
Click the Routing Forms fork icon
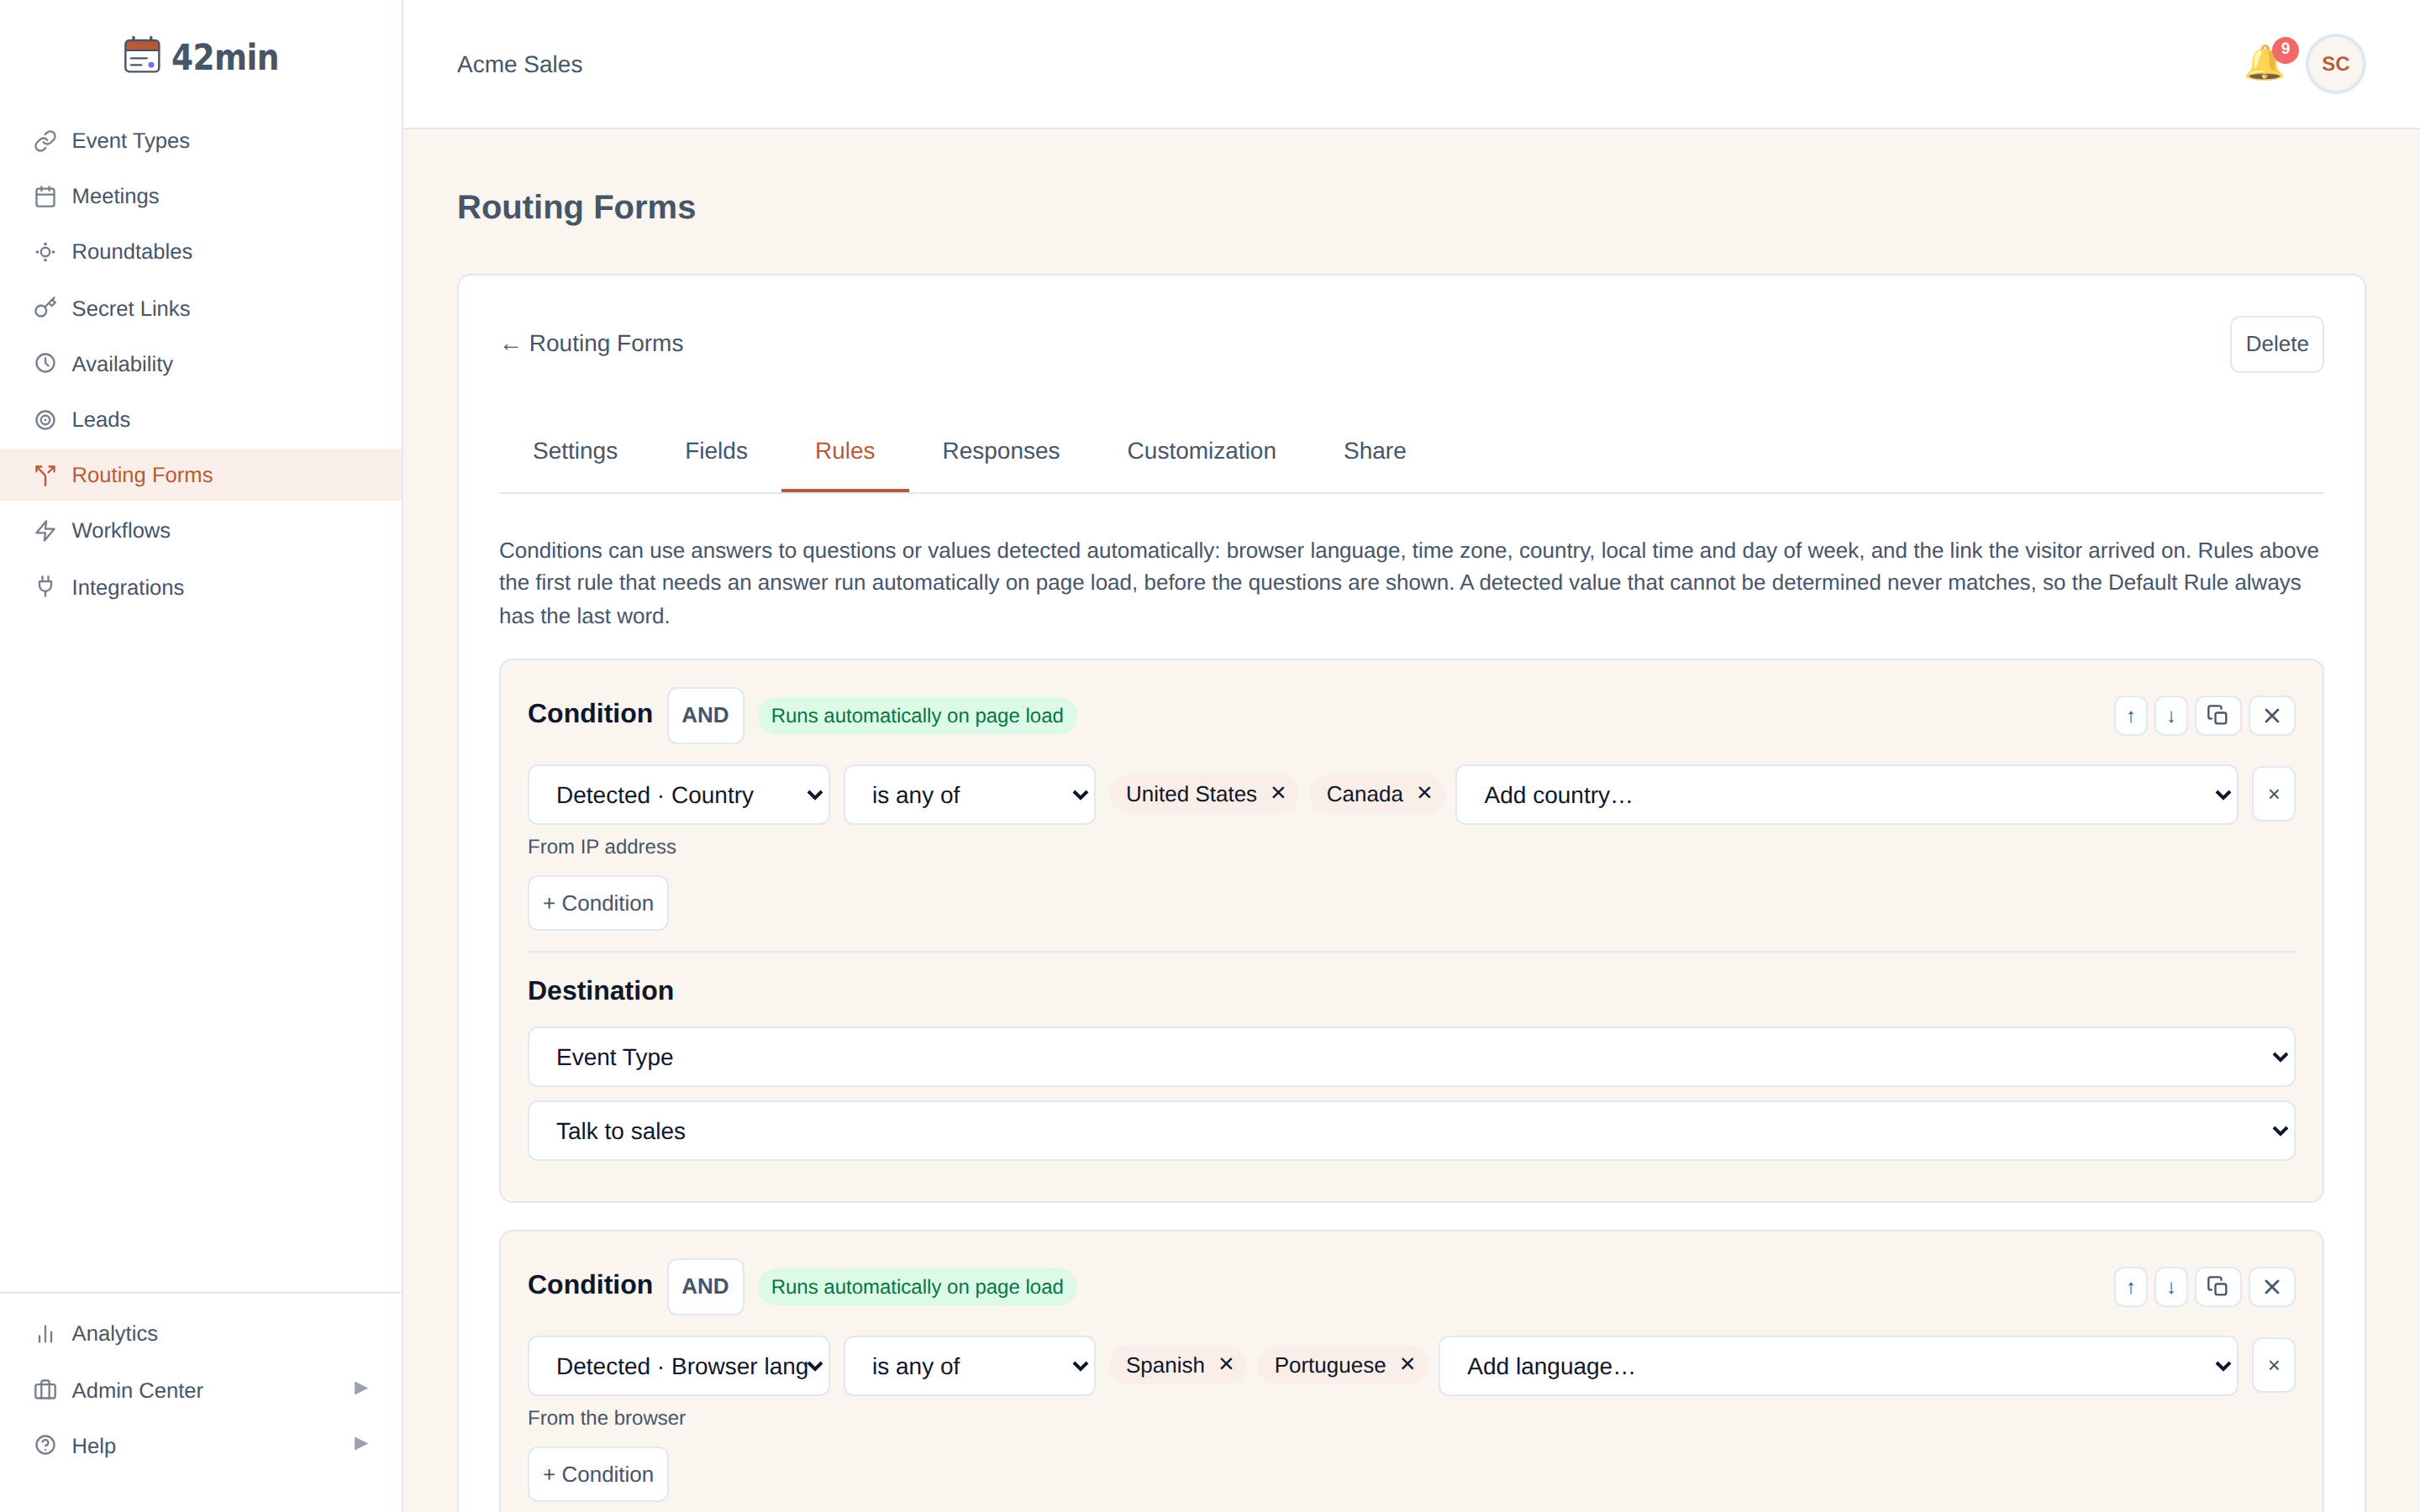tap(45, 475)
